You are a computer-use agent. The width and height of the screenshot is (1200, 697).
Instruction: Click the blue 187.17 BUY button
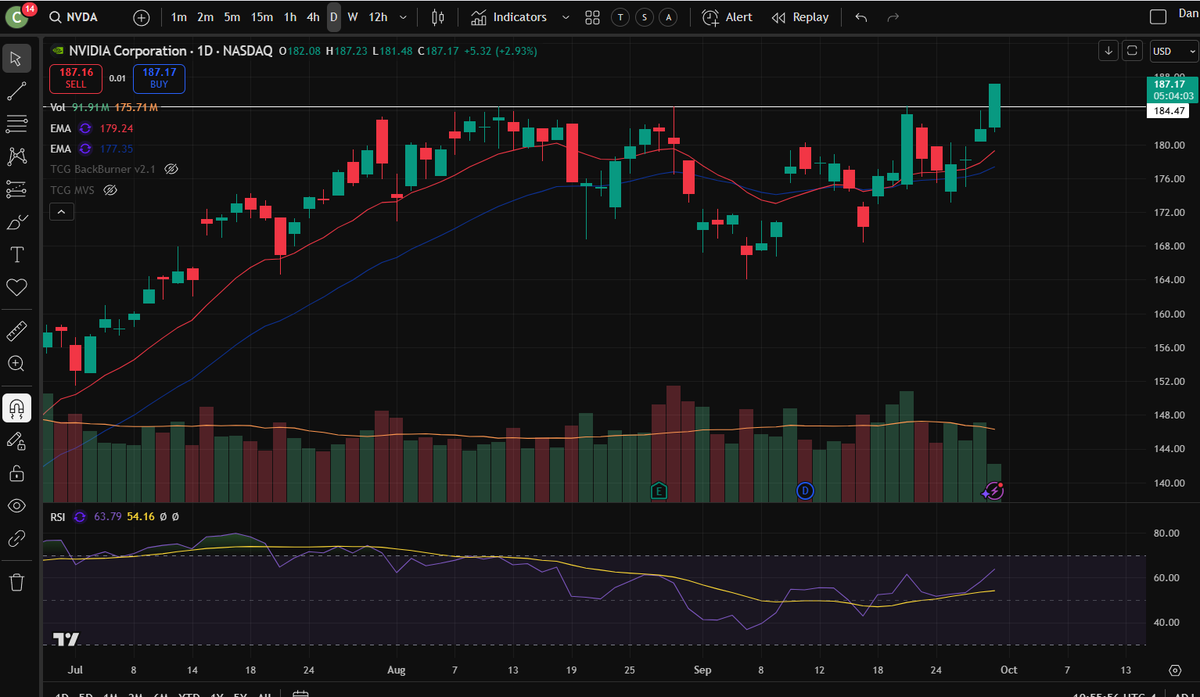pos(159,78)
